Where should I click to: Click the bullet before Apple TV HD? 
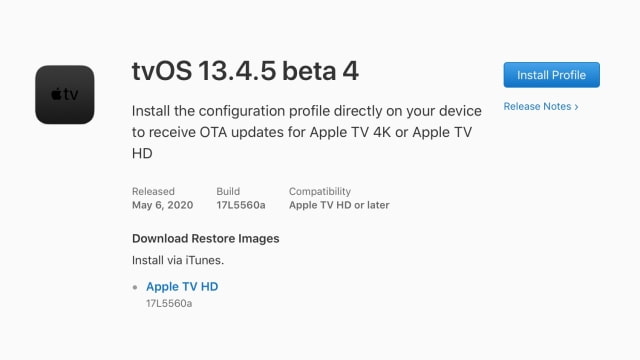[x=135, y=287]
